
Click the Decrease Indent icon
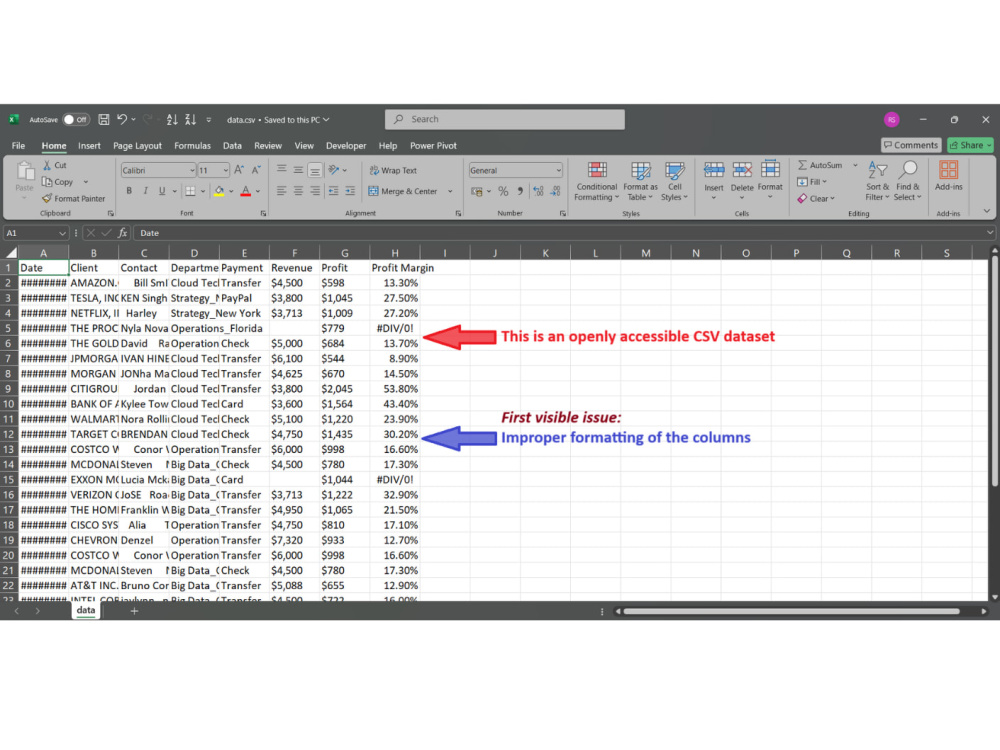(334, 191)
